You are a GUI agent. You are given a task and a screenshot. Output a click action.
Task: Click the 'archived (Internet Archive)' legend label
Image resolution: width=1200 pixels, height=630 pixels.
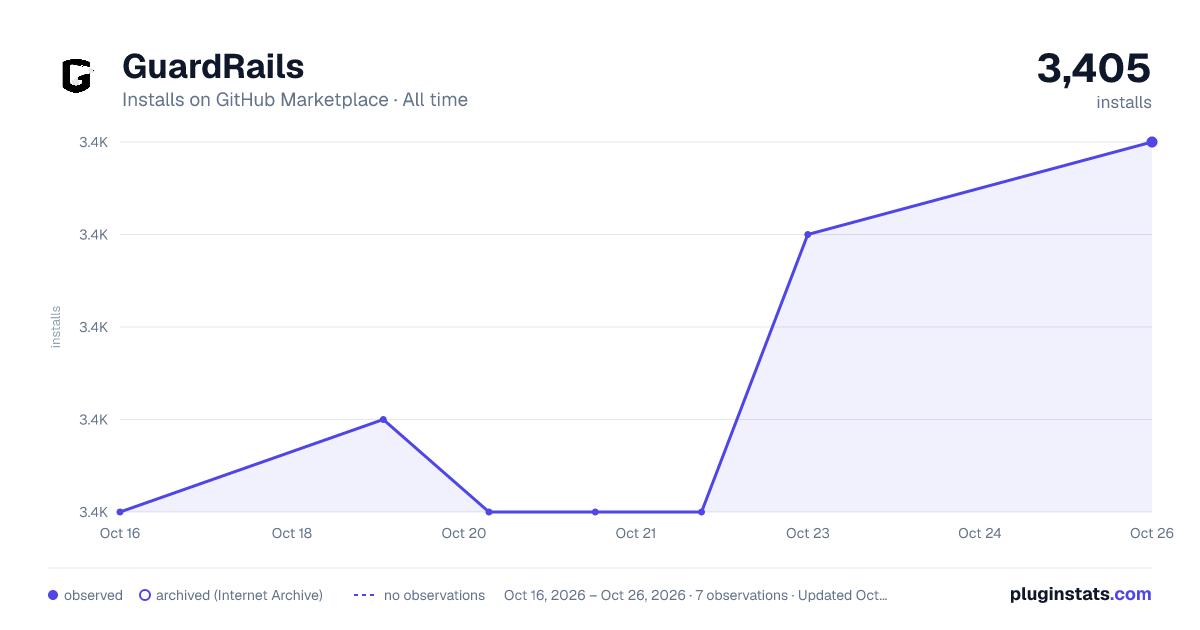tap(239, 595)
